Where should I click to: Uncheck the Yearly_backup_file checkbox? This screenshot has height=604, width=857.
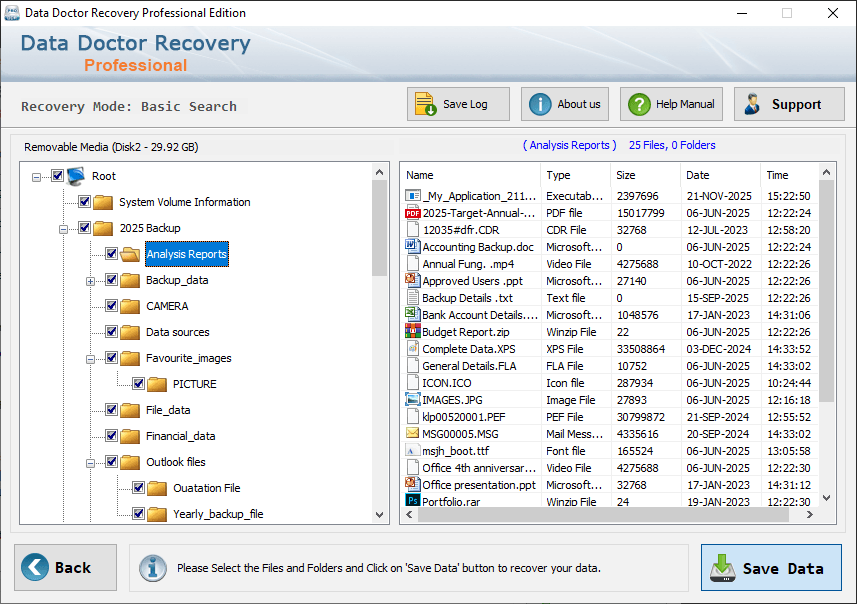point(138,513)
